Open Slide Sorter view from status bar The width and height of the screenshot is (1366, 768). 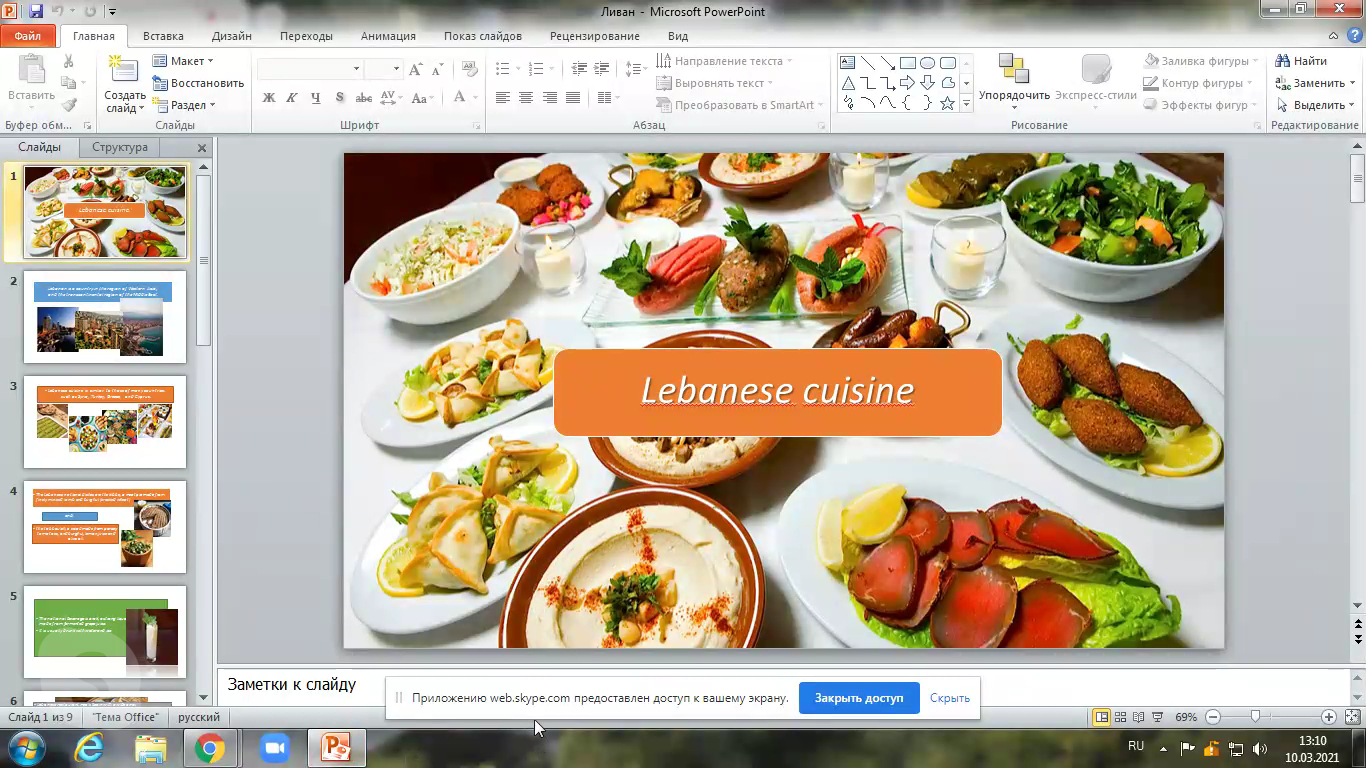click(1121, 717)
